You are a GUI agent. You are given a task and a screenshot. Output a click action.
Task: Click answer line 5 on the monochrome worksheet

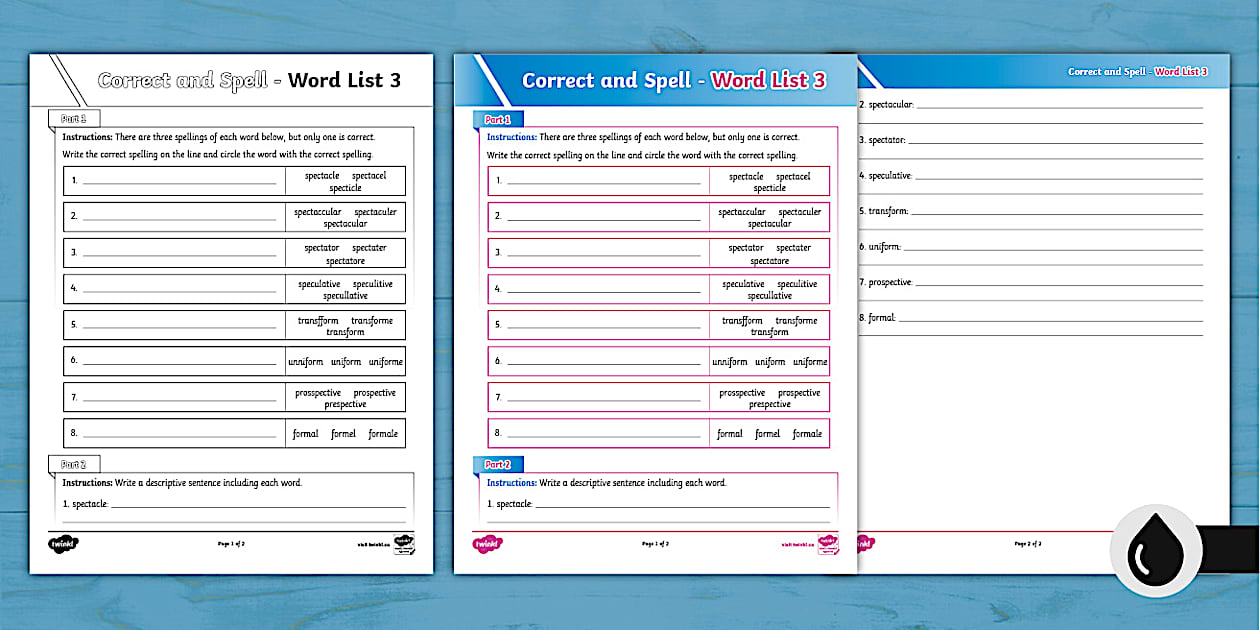click(179, 325)
